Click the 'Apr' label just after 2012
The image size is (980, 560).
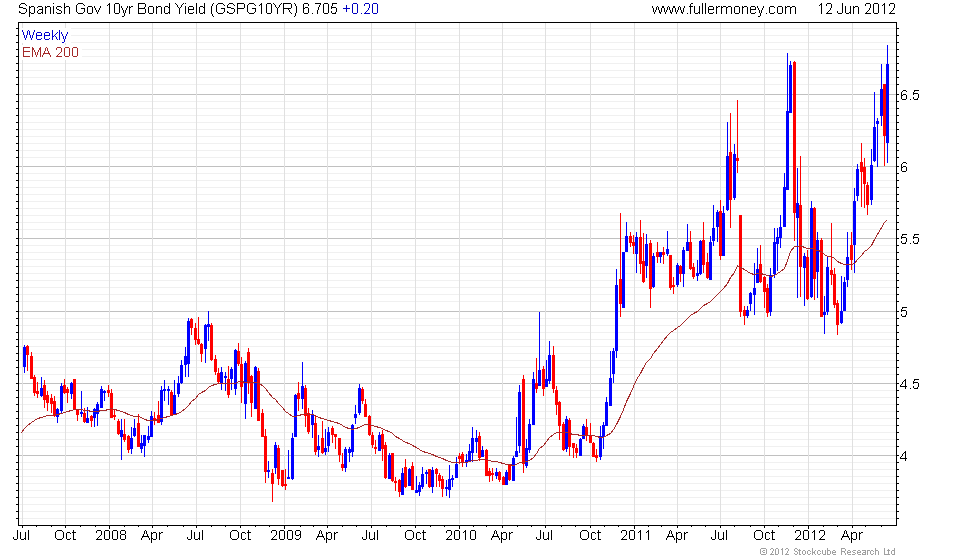click(x=852, y=536)
